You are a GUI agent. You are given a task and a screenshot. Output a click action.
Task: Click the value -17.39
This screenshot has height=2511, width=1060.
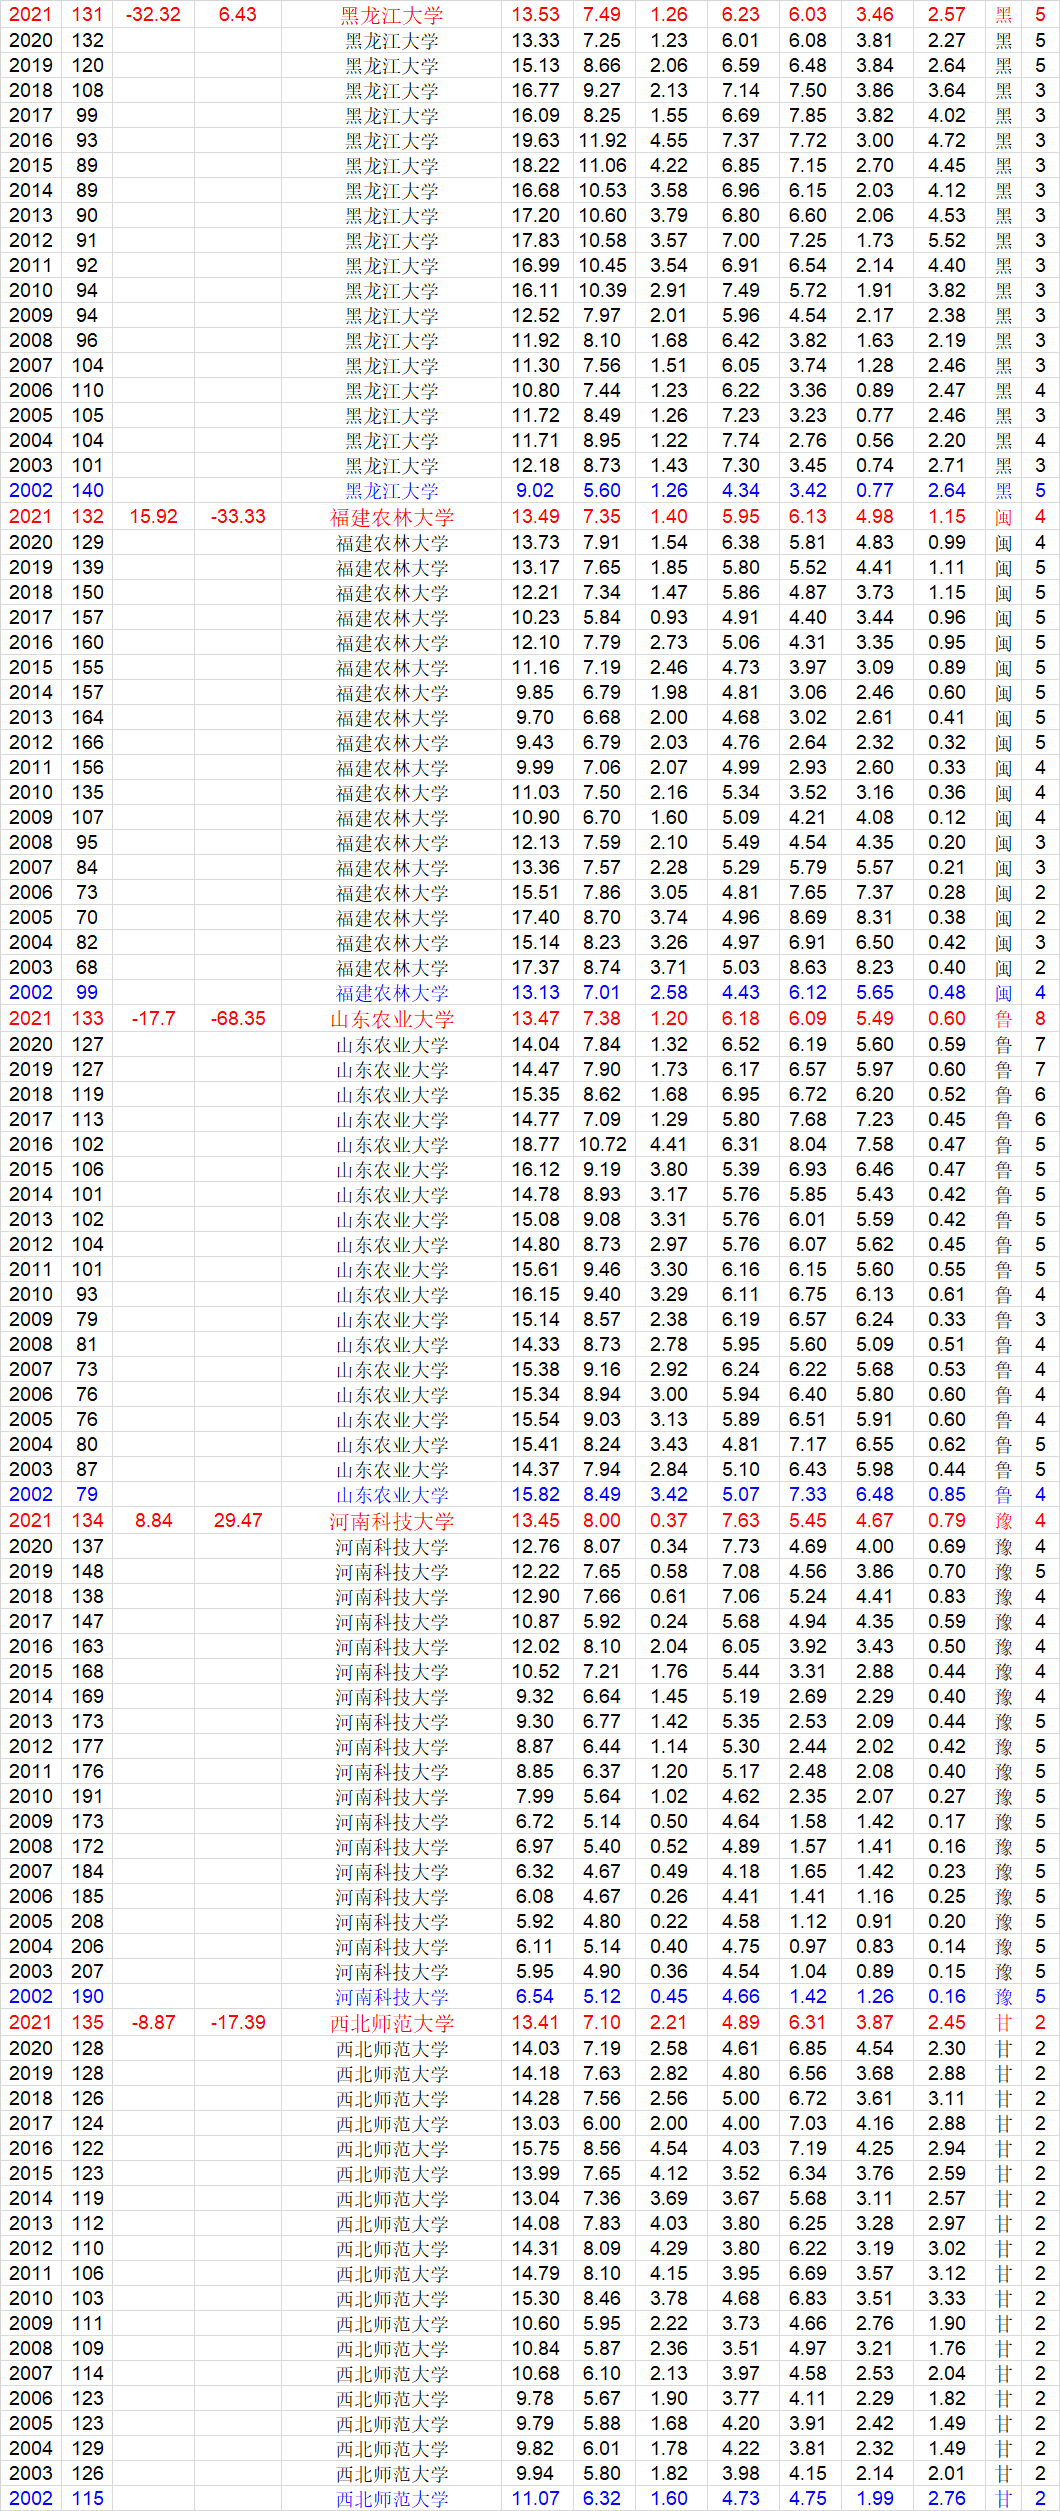click(238, 2022)
